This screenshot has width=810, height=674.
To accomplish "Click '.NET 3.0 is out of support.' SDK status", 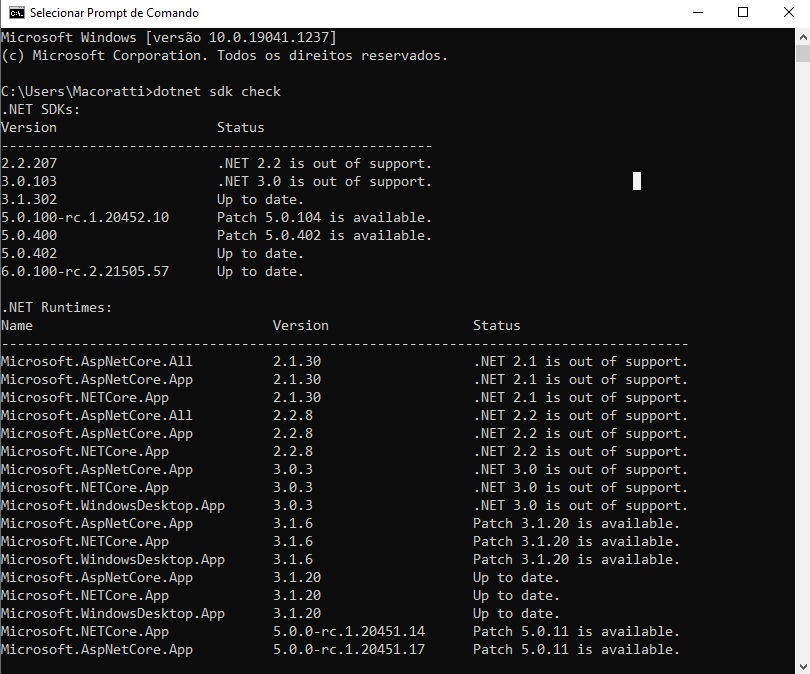I will (324, 181).
